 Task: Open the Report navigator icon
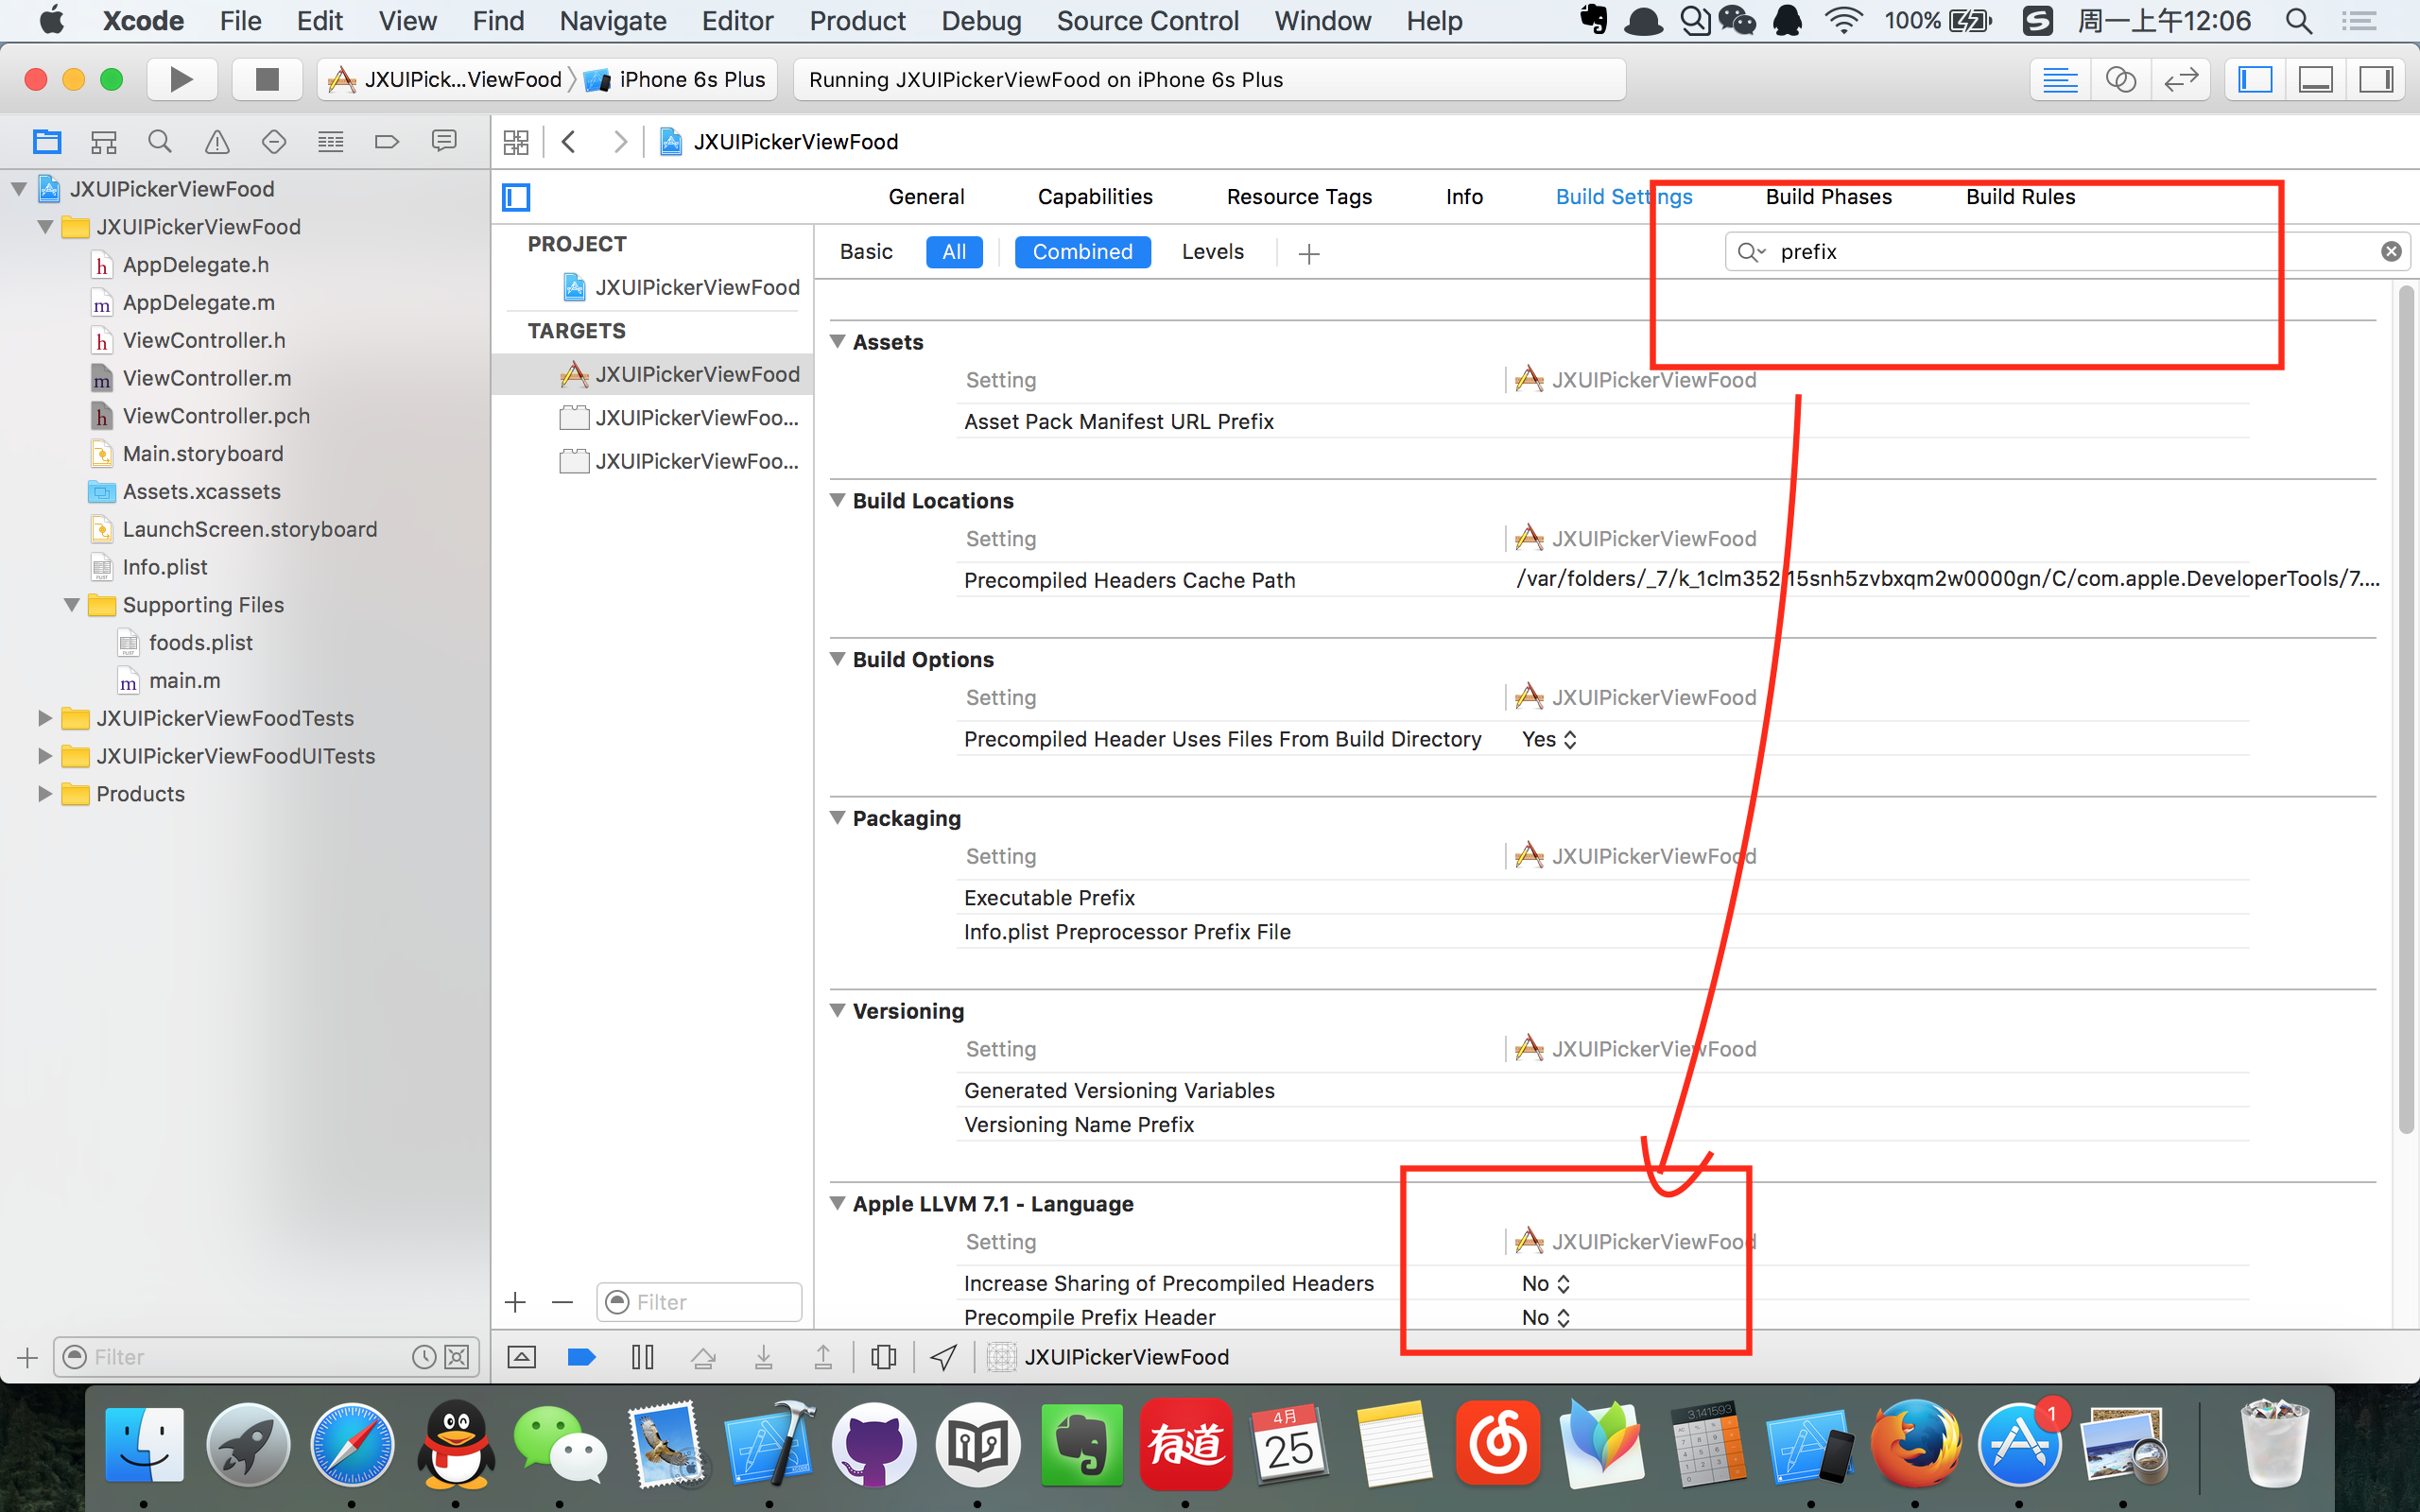(x=444, y=142)
